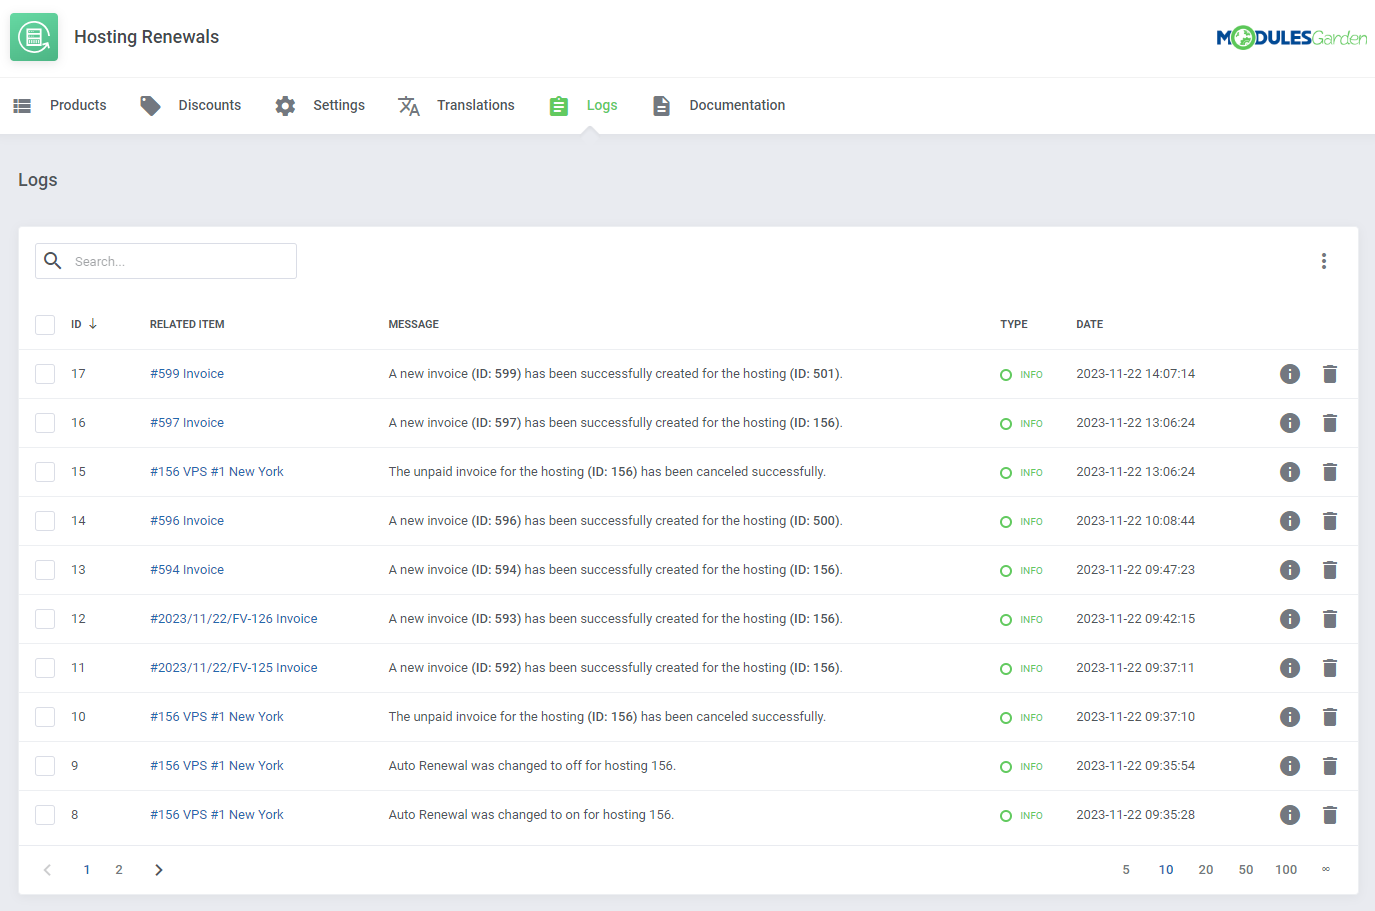Select the Logs tab
Viewport: 1375px width, 911px height.
(583, 105)
